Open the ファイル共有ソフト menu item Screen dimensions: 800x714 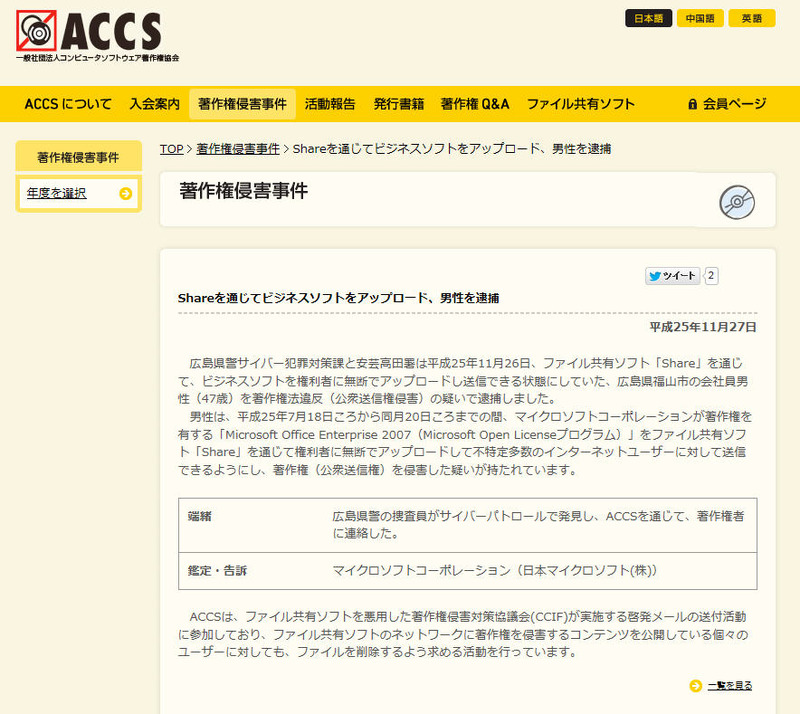tap(581, 104)
